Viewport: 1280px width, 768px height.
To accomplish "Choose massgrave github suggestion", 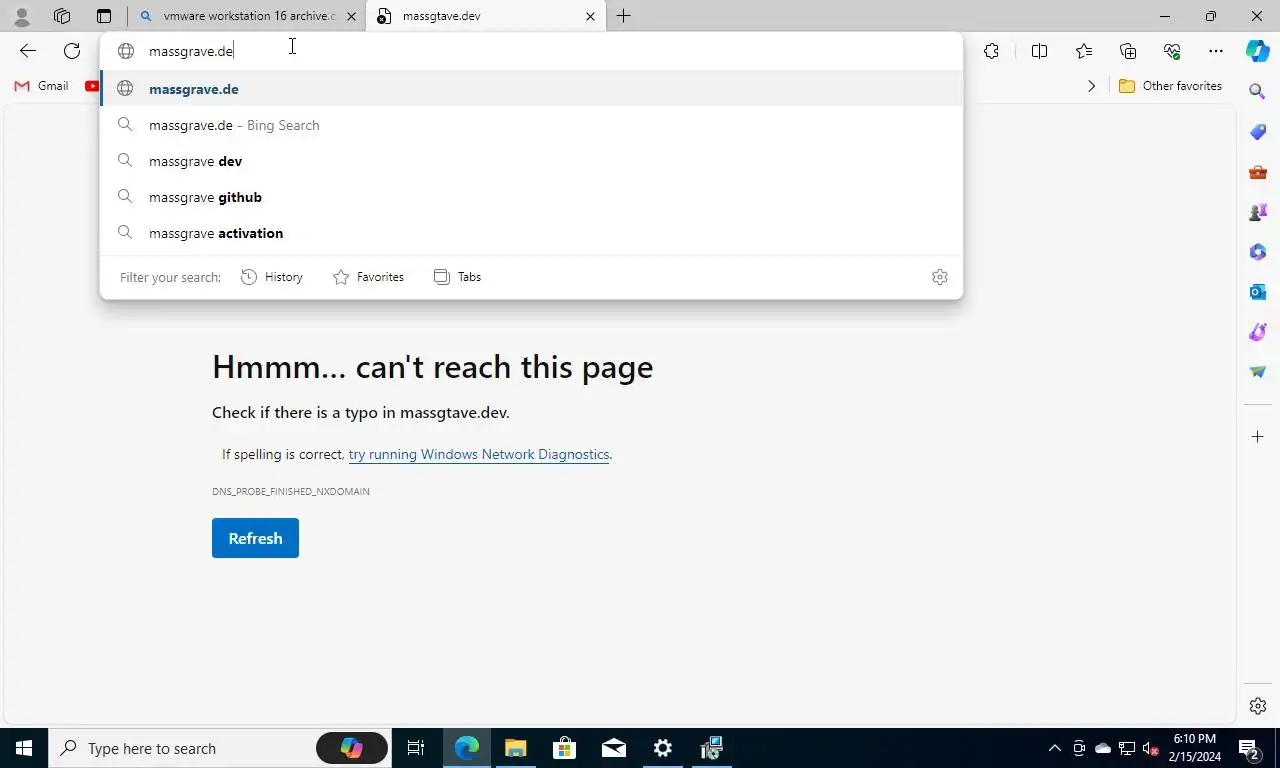I will click(x=531, y=197).
